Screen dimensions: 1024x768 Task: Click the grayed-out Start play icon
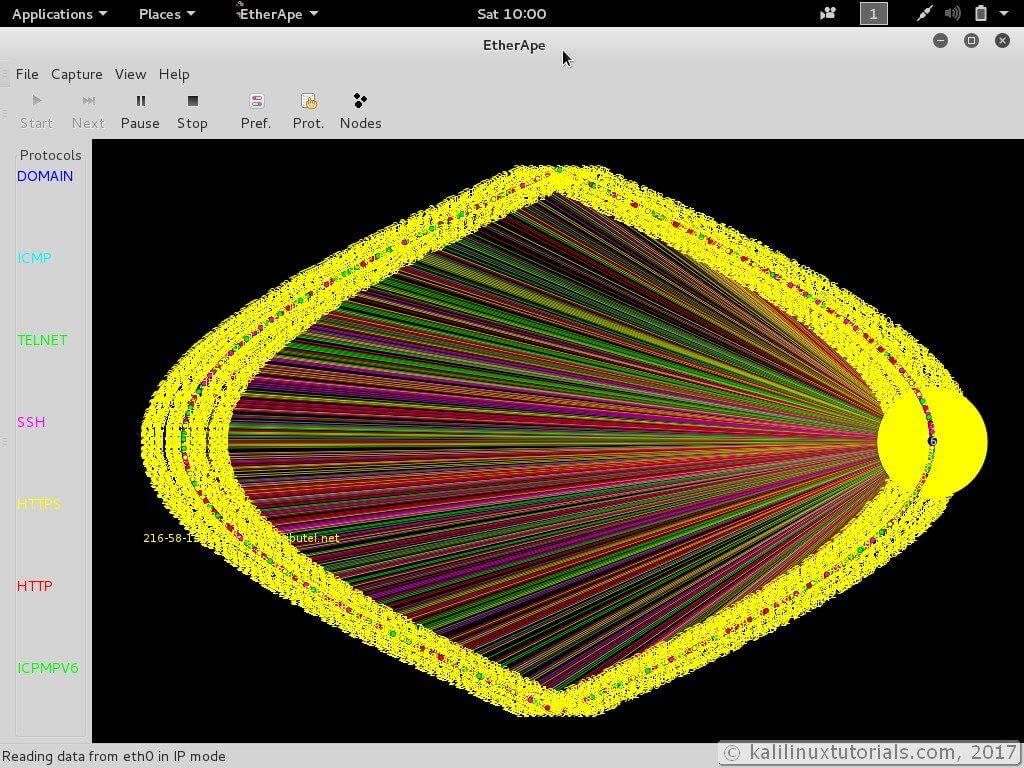click(x=36, y=101)
